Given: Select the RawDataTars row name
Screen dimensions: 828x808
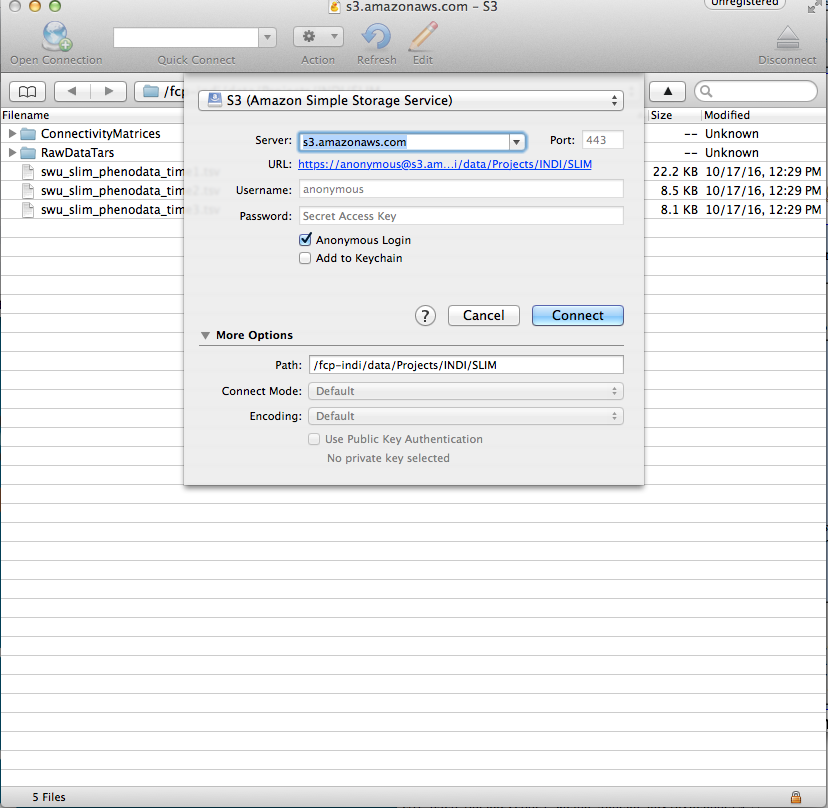Looking at the screenshot, I should click(x=78, y=153).
